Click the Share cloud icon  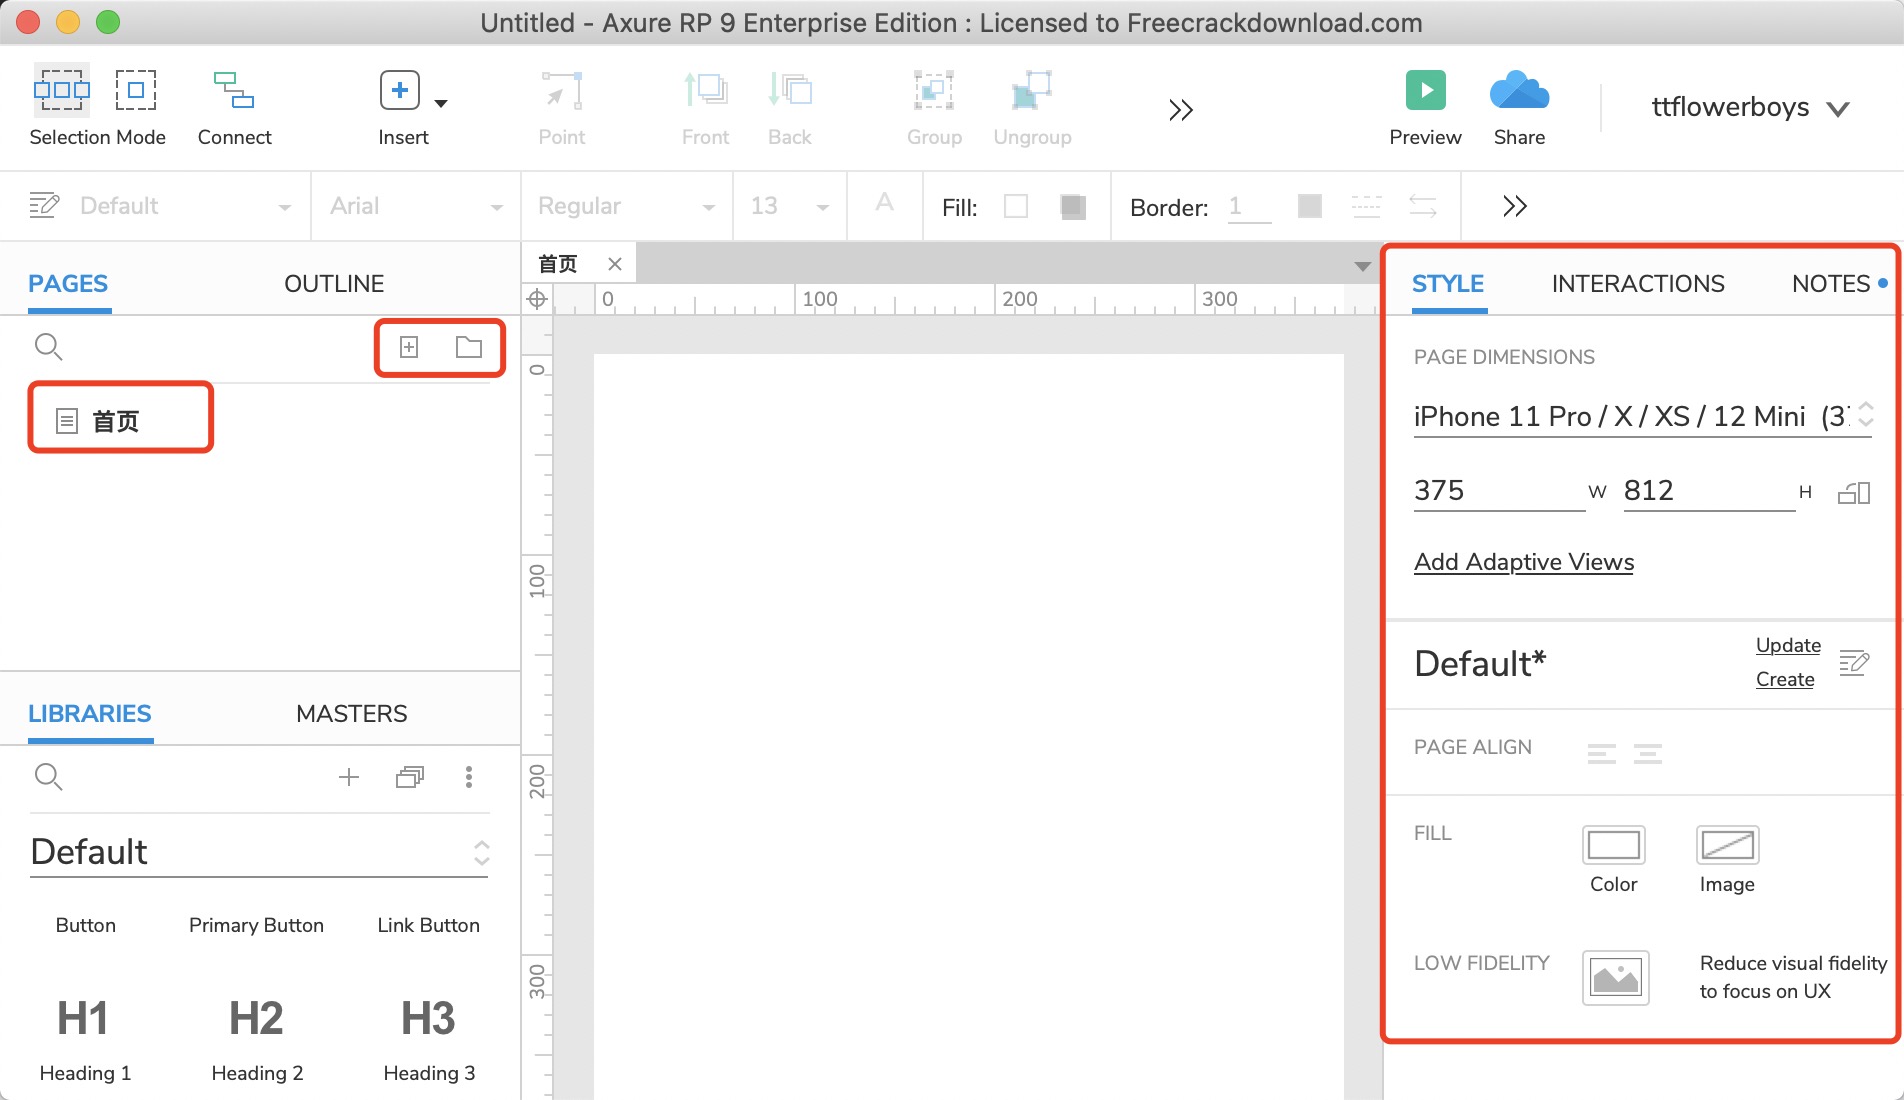pyautogui.click(x=1519, y=90)
